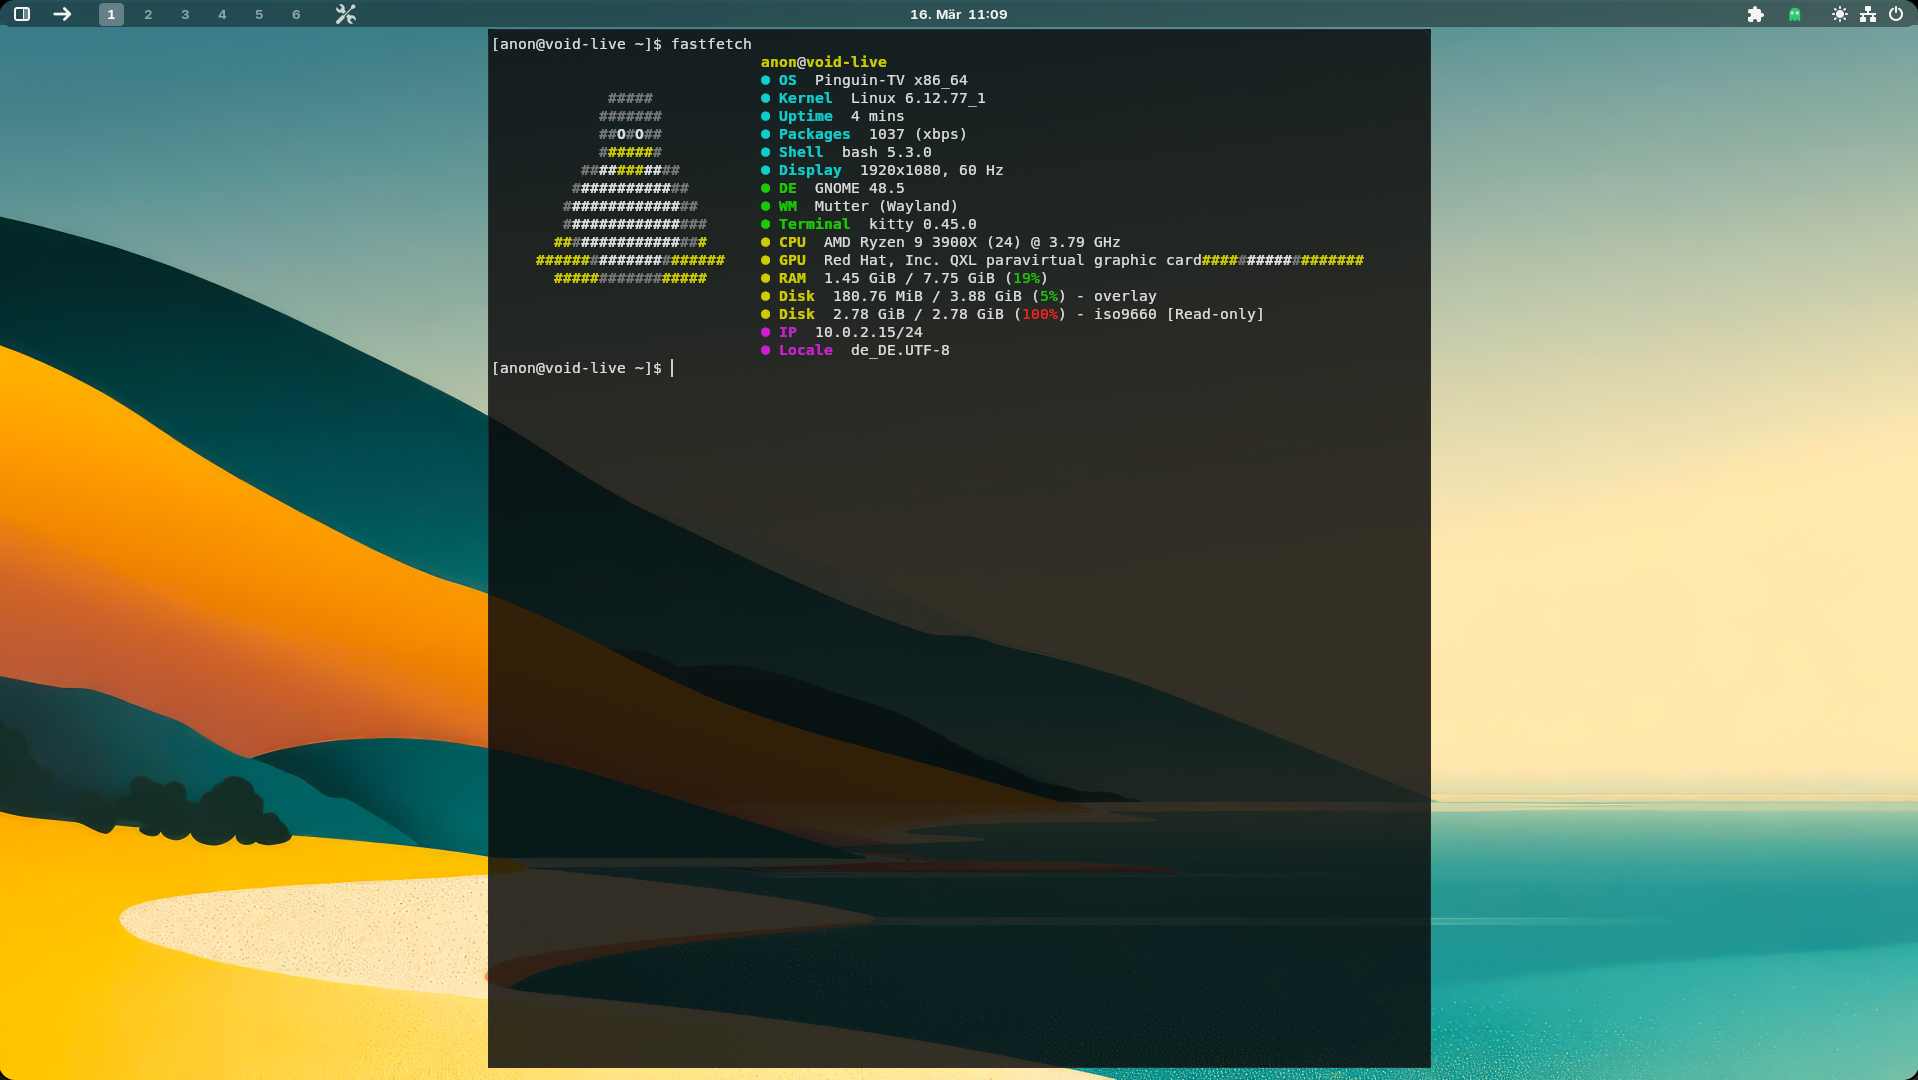Switch to workspace 2
Screen dimensions: 1918x1080
(148, 14)
